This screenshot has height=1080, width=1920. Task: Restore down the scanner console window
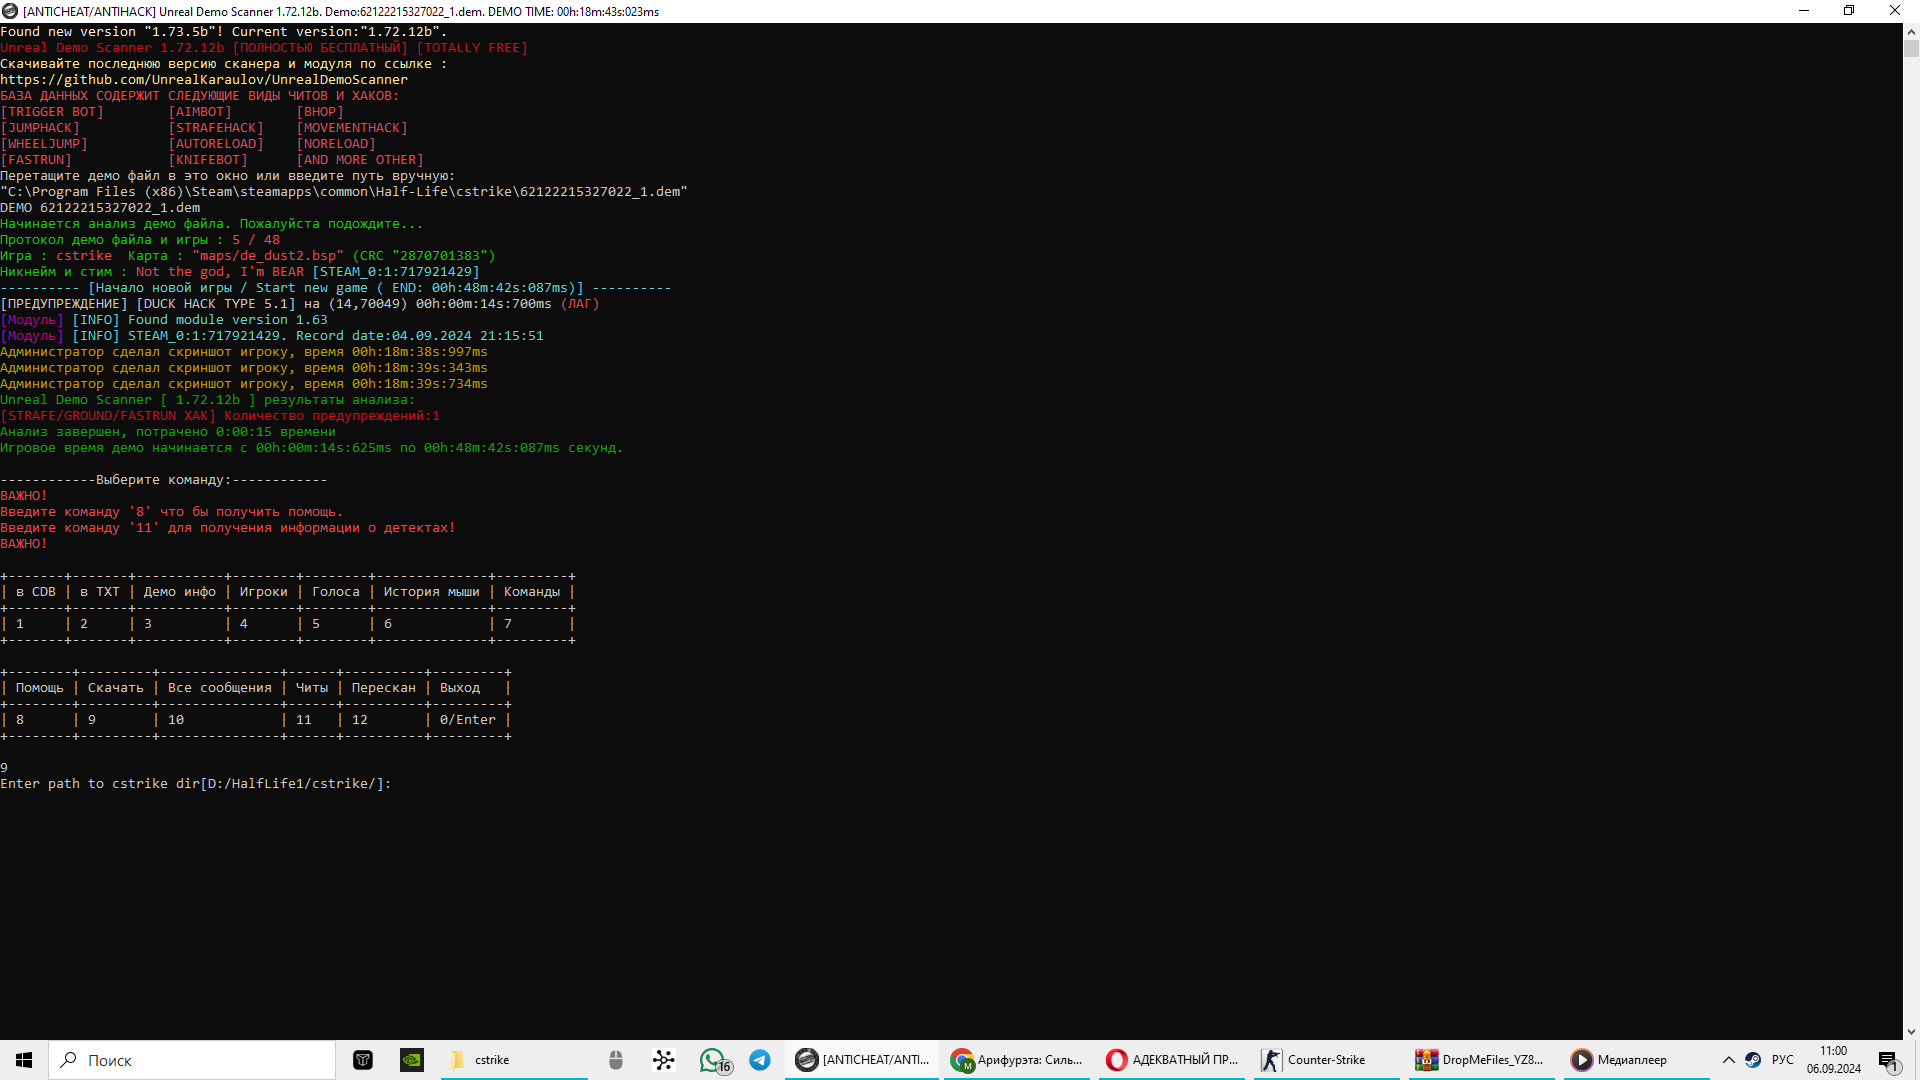[x=1849, y=11]
